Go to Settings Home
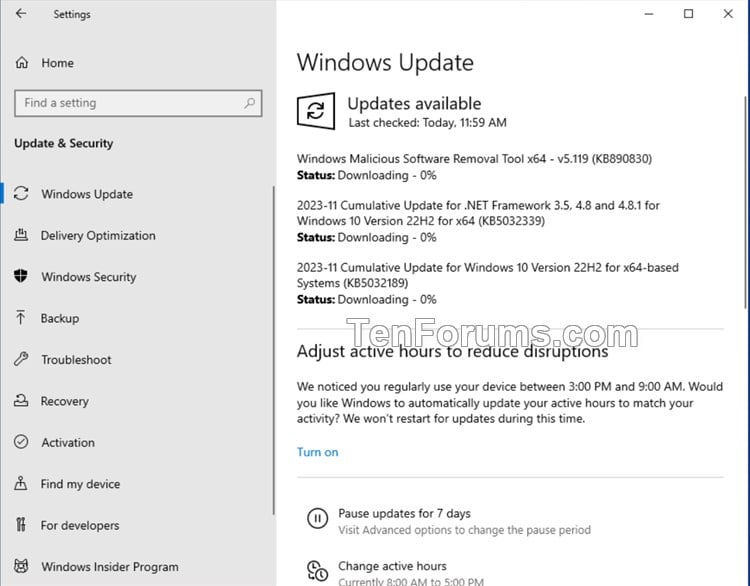750x586 pixels. click(x=57, y=63)
